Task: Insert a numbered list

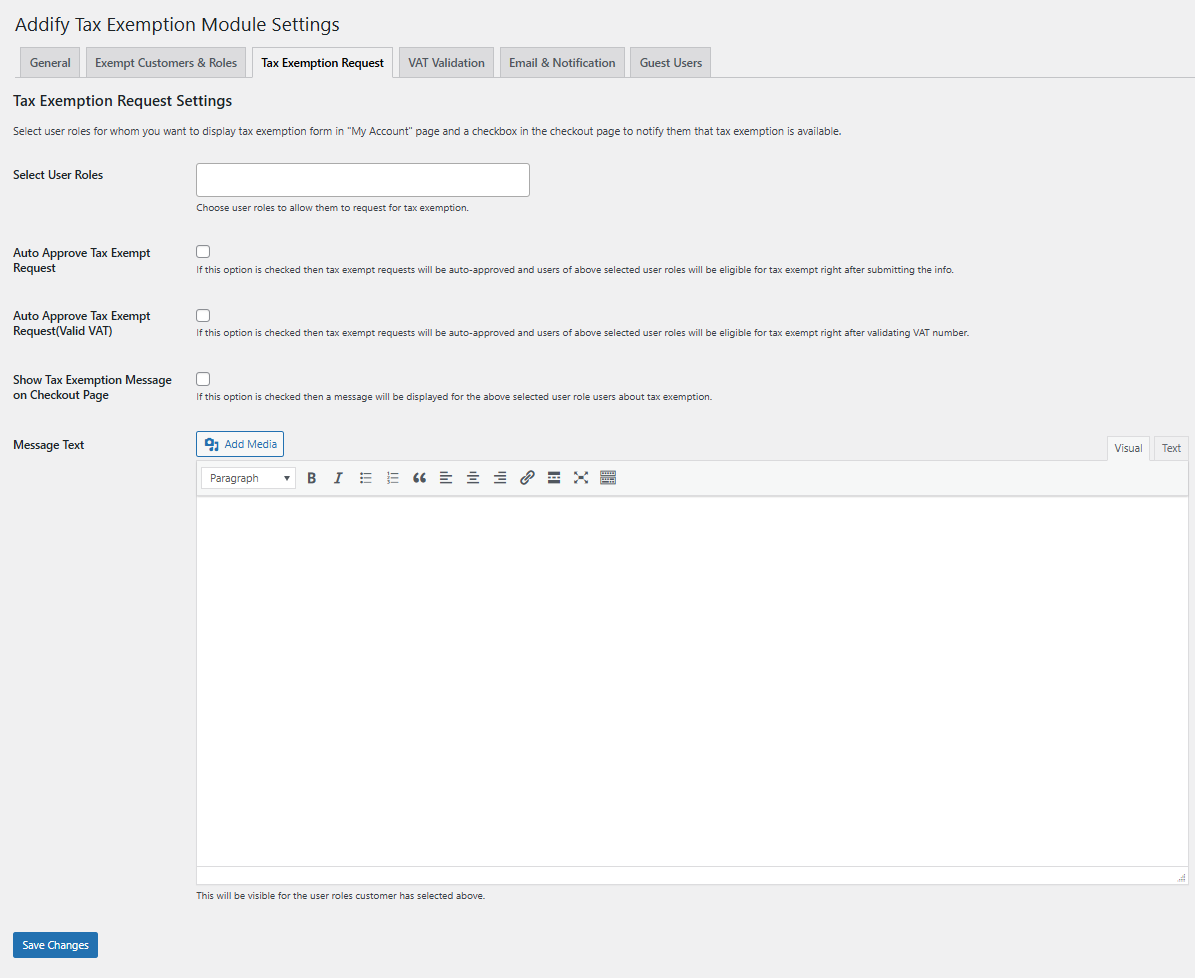Action: (392, 478)
